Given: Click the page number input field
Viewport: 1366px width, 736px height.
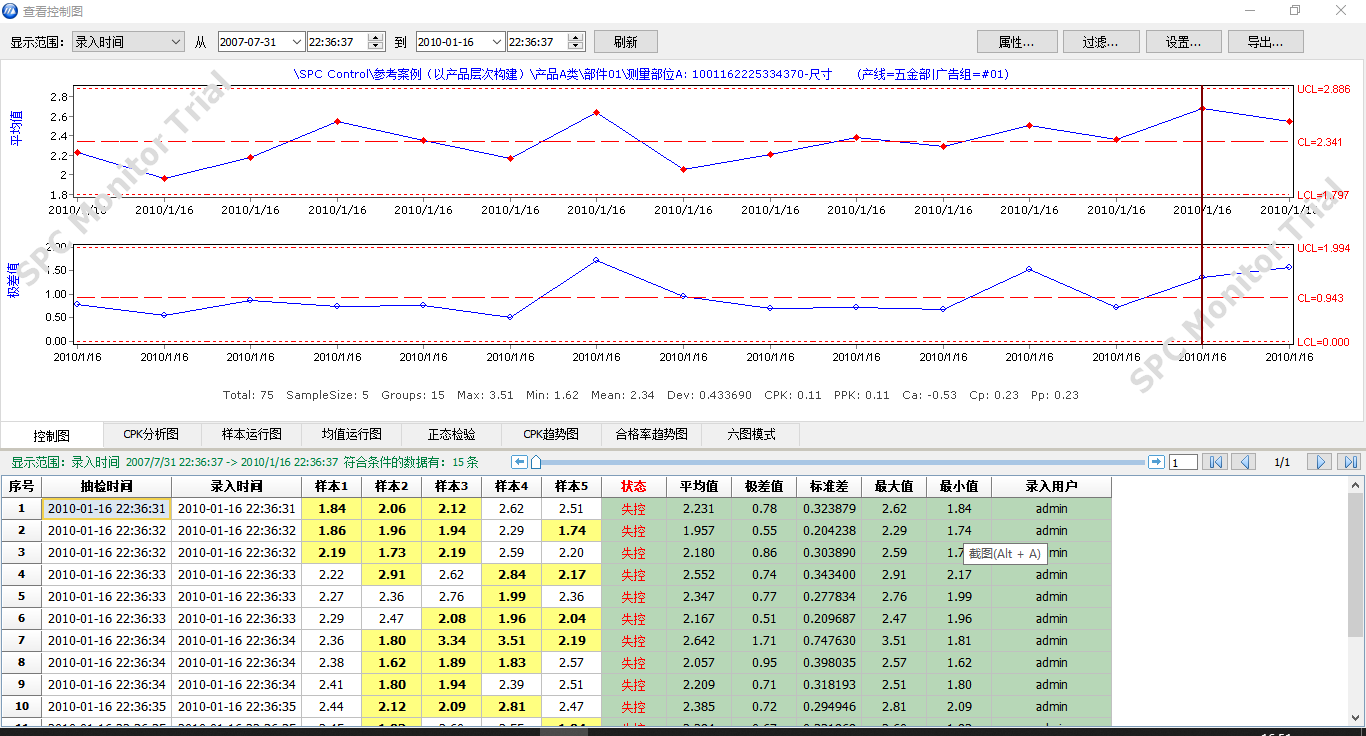Looking at the screenshot, I should (x=1183, y=462).
